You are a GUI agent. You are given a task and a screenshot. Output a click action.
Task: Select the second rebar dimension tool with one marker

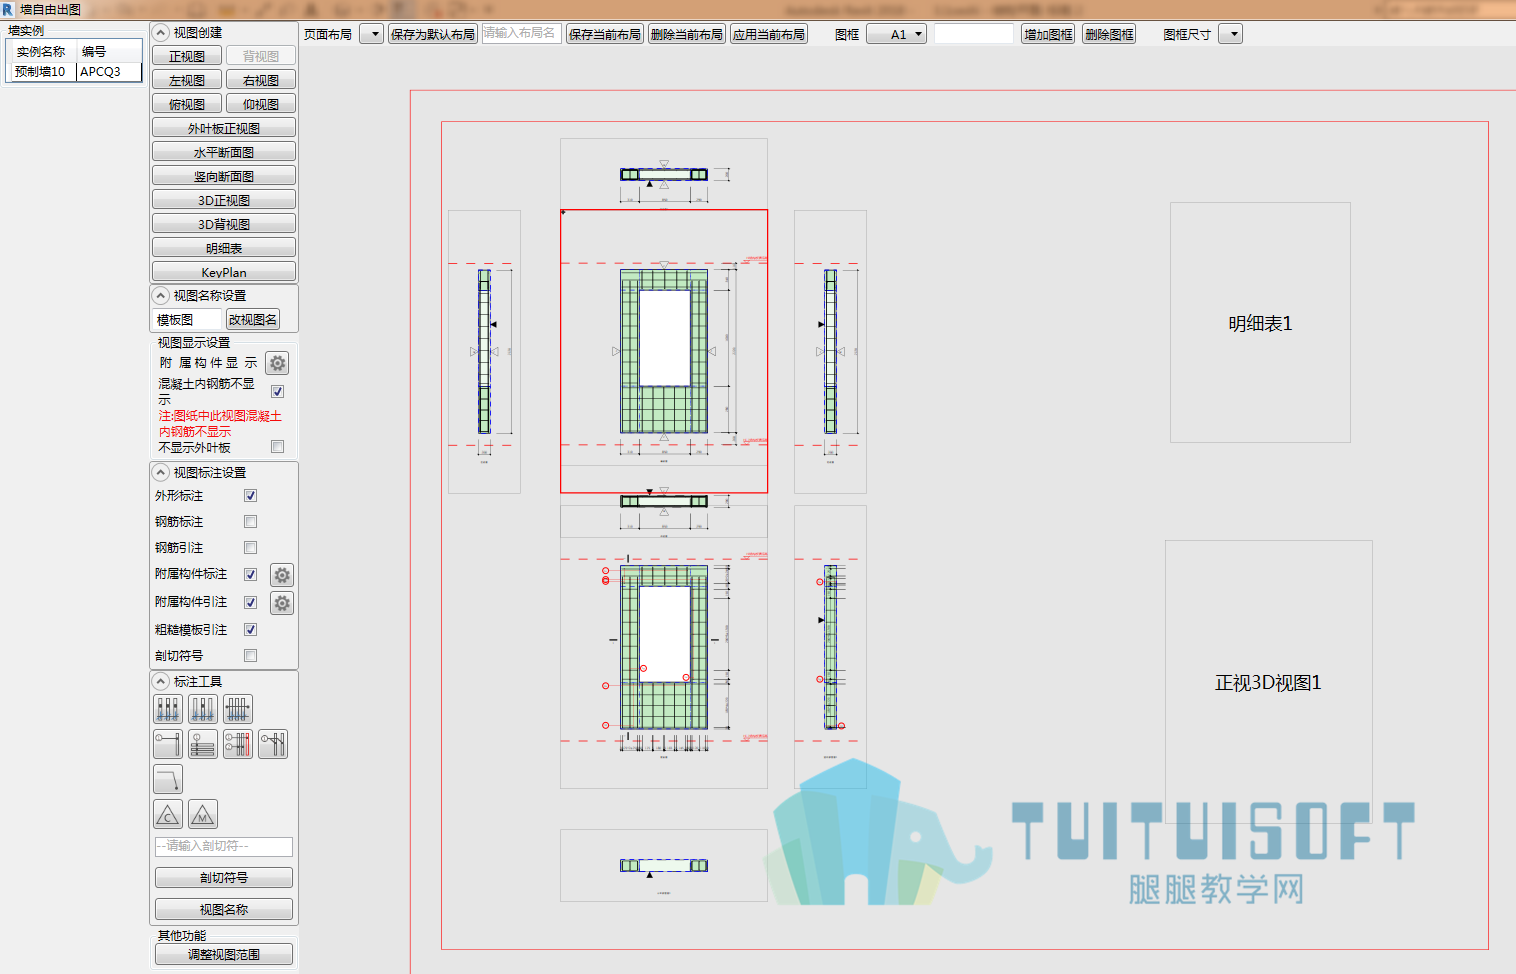pos(203,709)
